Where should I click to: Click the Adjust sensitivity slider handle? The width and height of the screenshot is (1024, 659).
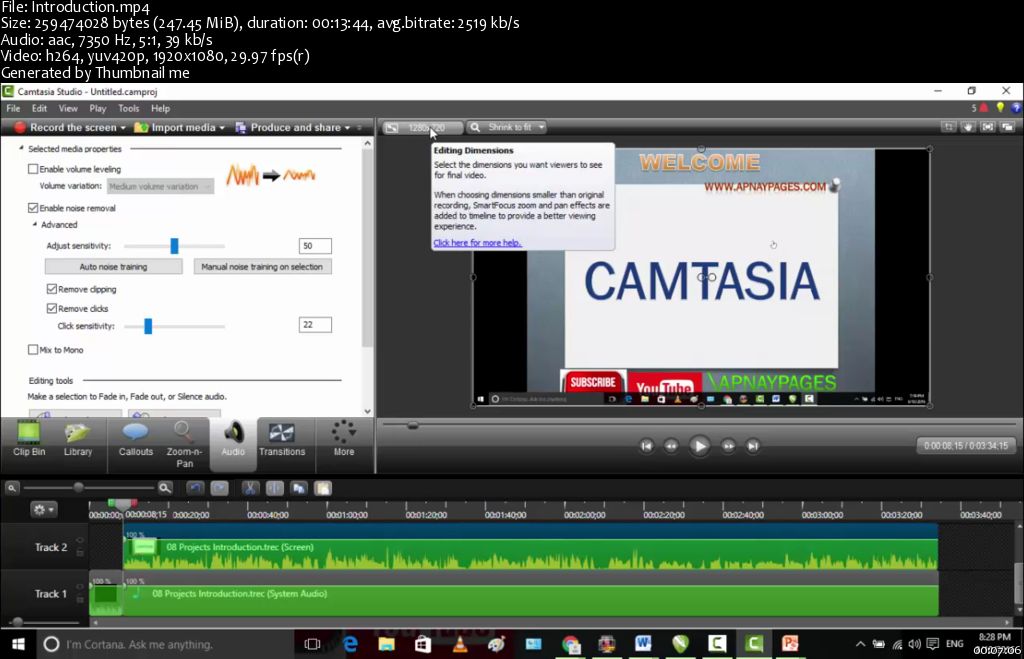[x=174, y=246]
